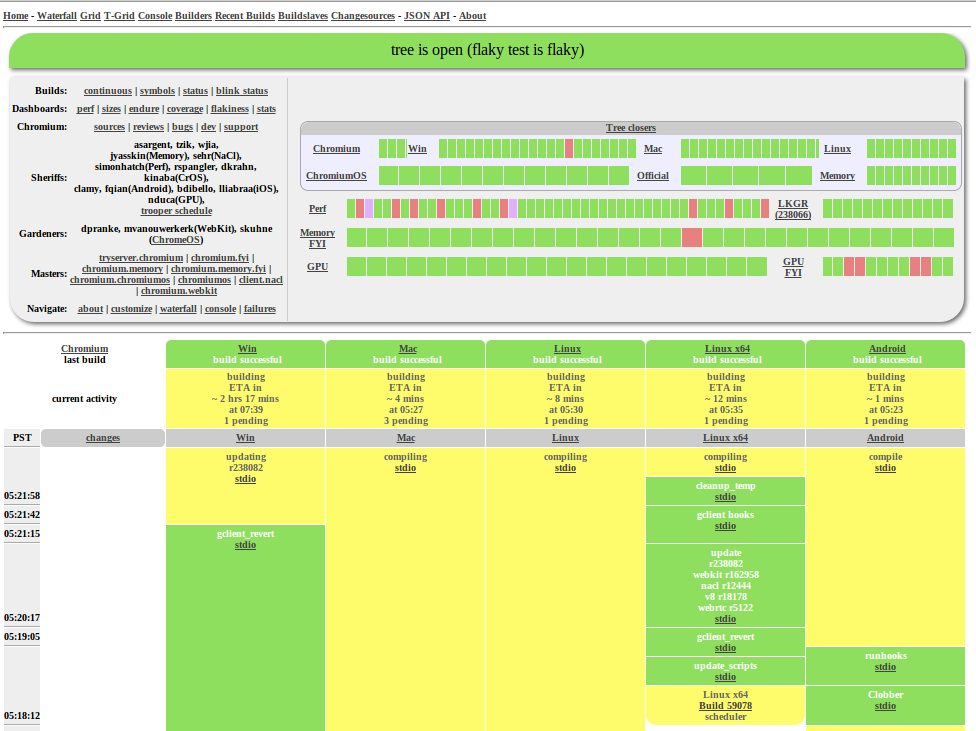Open client.nacl master link

[261, 280]
